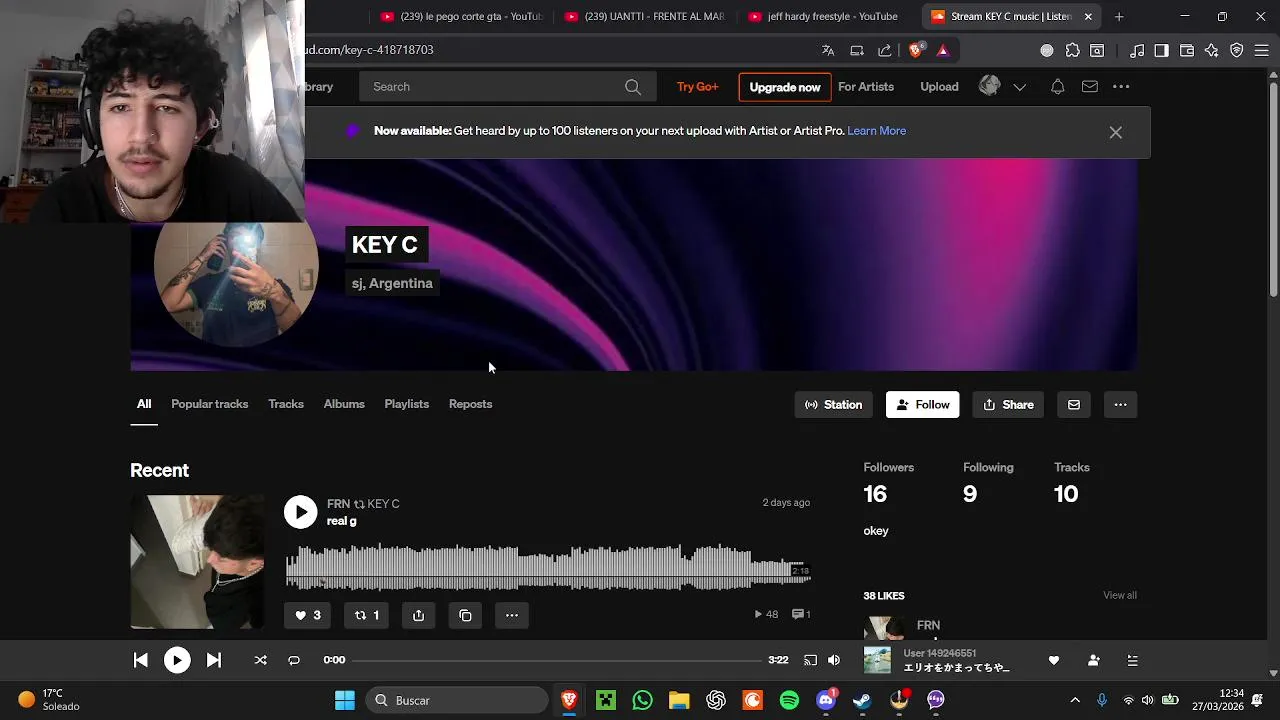Screen dimensions: 1280x720
Task: Click the Learn More link in banner
Action: [876, 131]
